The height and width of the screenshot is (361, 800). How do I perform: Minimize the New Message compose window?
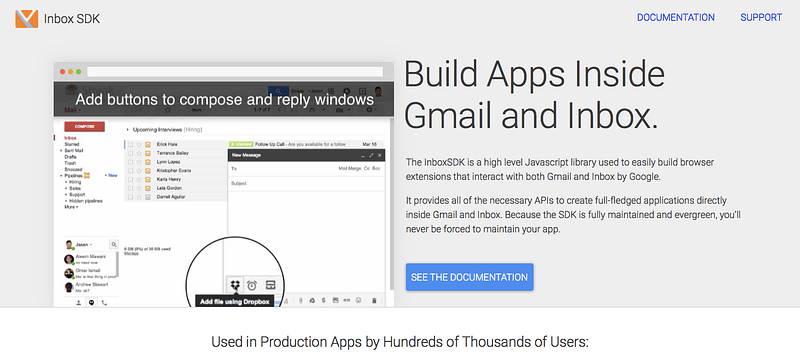tap(363, 155)
